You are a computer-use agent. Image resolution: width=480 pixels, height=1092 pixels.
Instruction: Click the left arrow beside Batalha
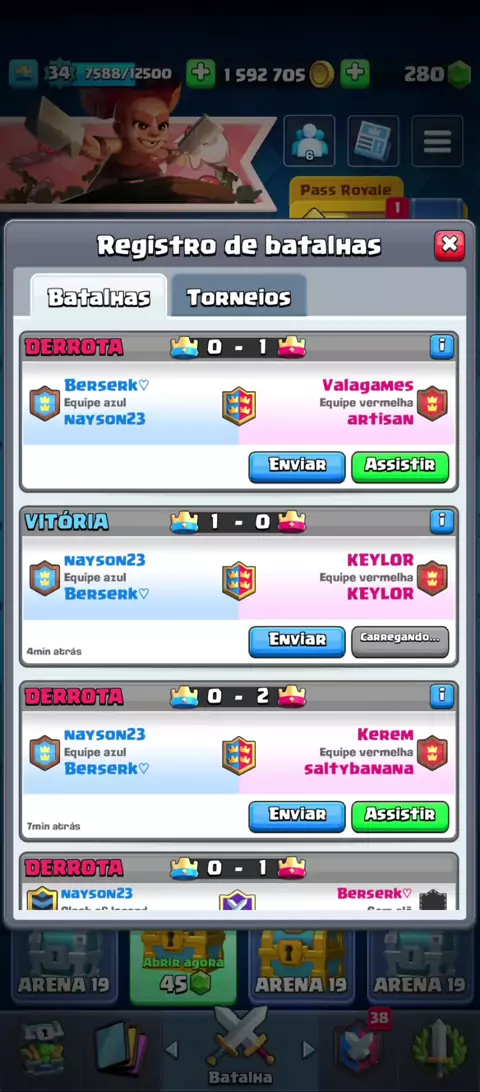pyautogui.click(x=171, y=1049)
